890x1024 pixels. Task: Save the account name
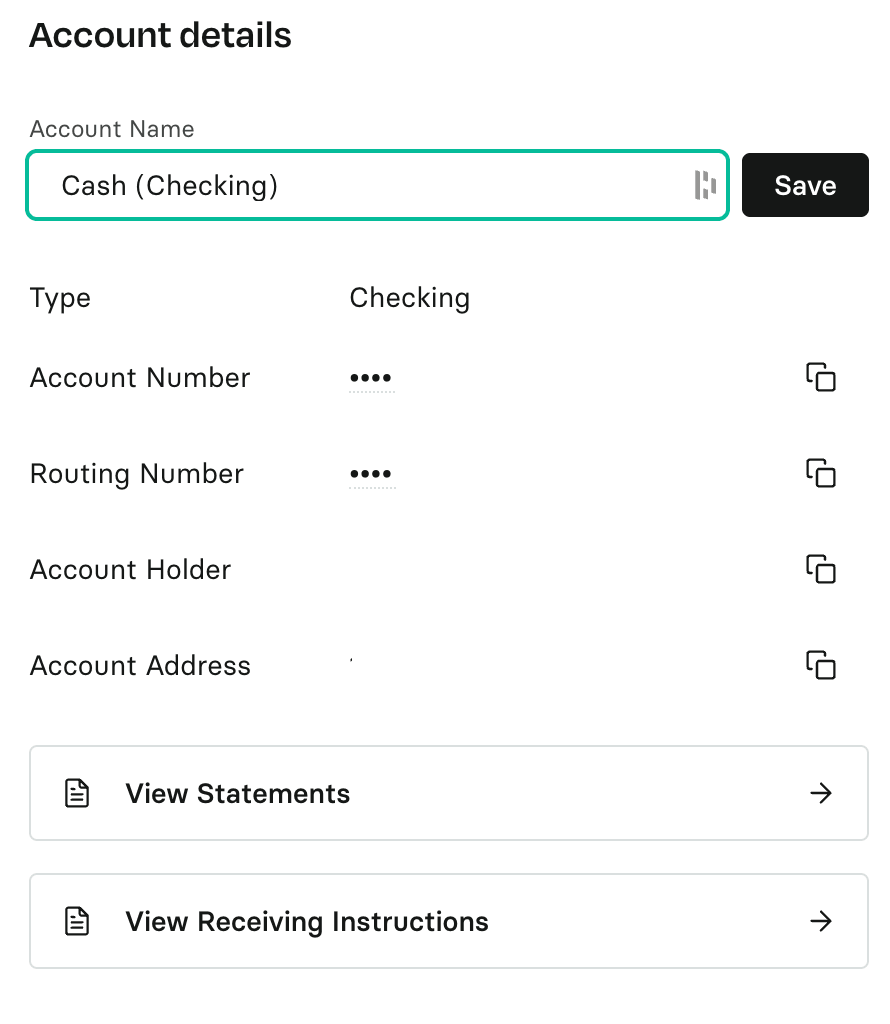[x=805, y=185]
